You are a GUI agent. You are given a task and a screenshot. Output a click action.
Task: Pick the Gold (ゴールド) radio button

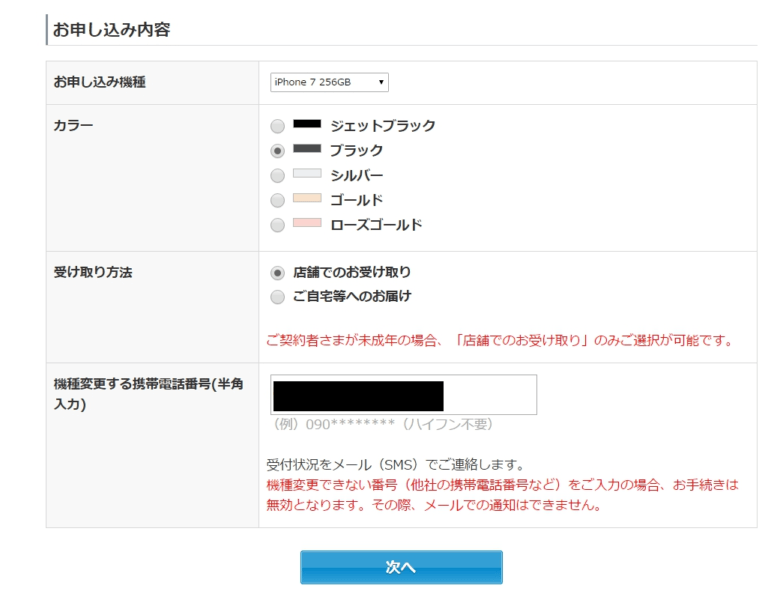[x=278, y=201]
